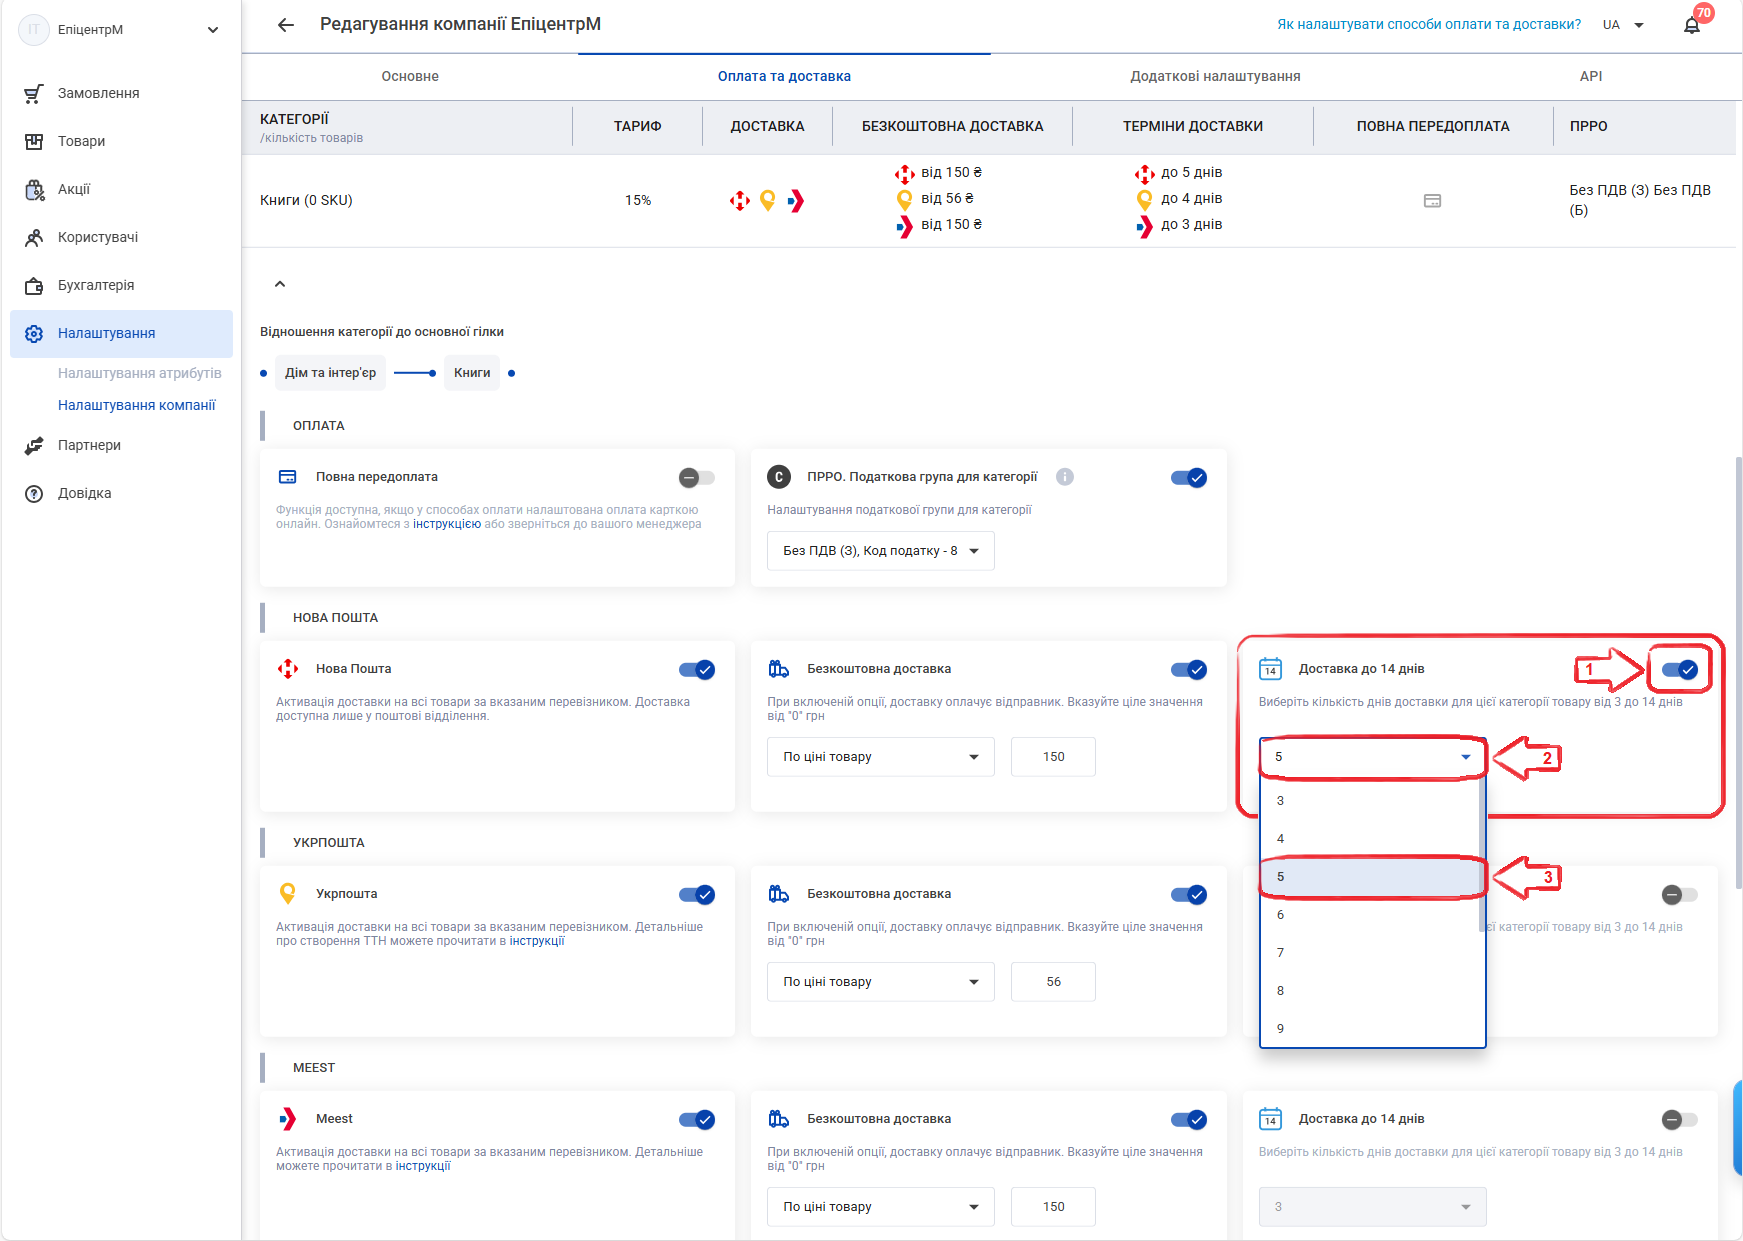Click free delivery icon in Meest section

[779, 1119]
